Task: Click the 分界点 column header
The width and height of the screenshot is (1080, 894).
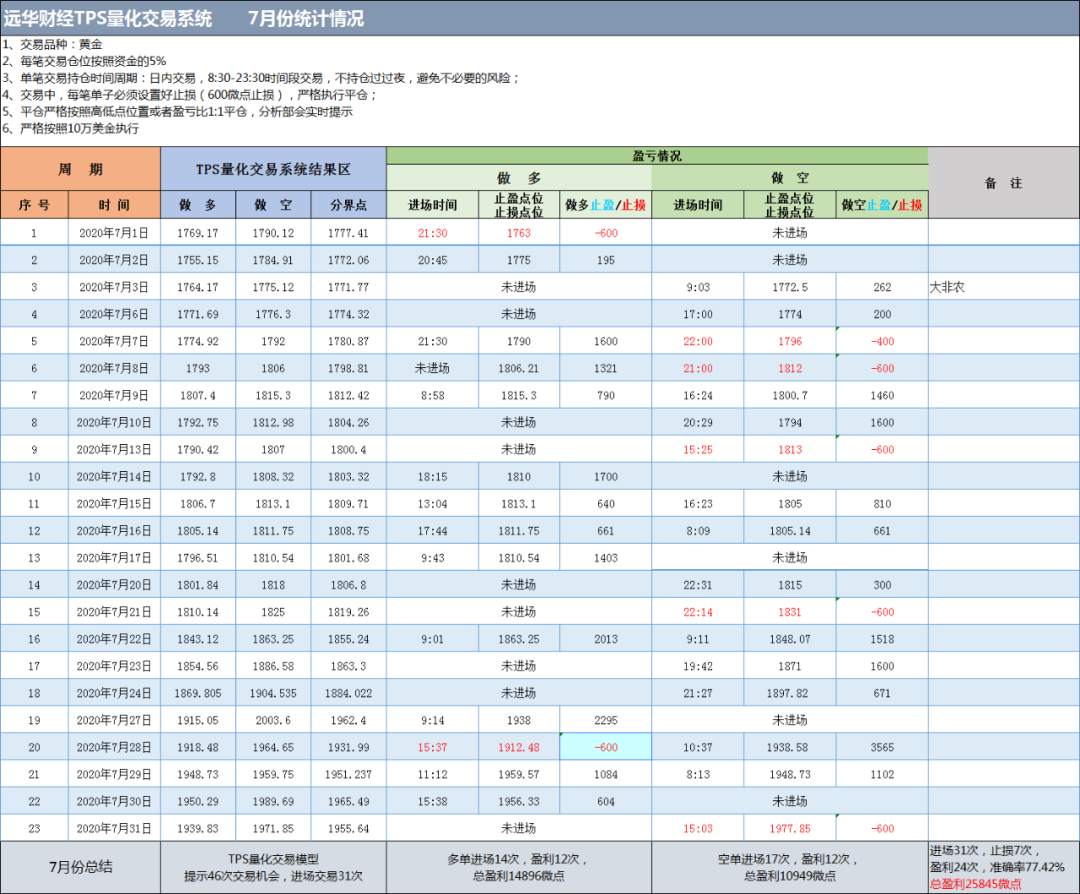Action: click(349, 205)
